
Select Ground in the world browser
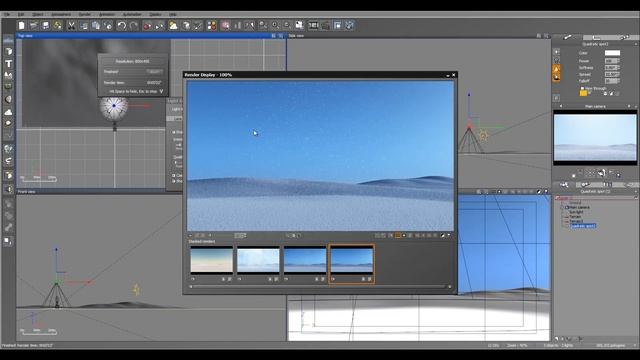[575, 203]
